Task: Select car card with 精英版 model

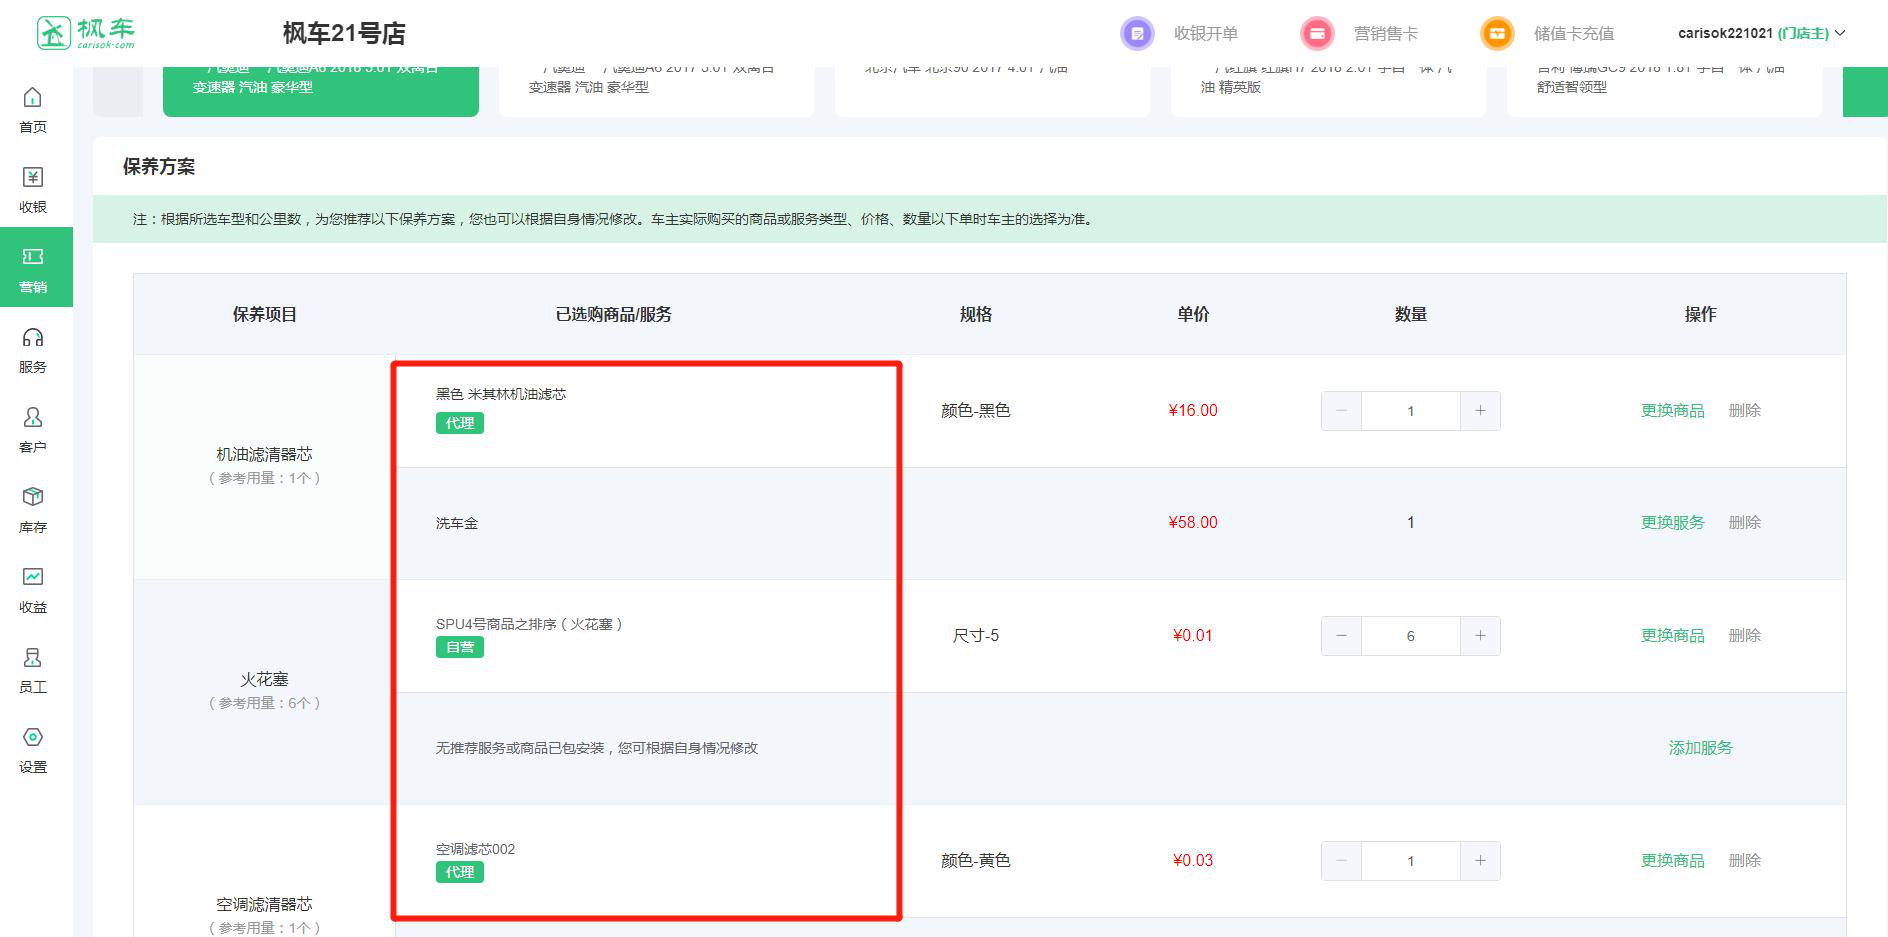Action: tap(1328, 91)
